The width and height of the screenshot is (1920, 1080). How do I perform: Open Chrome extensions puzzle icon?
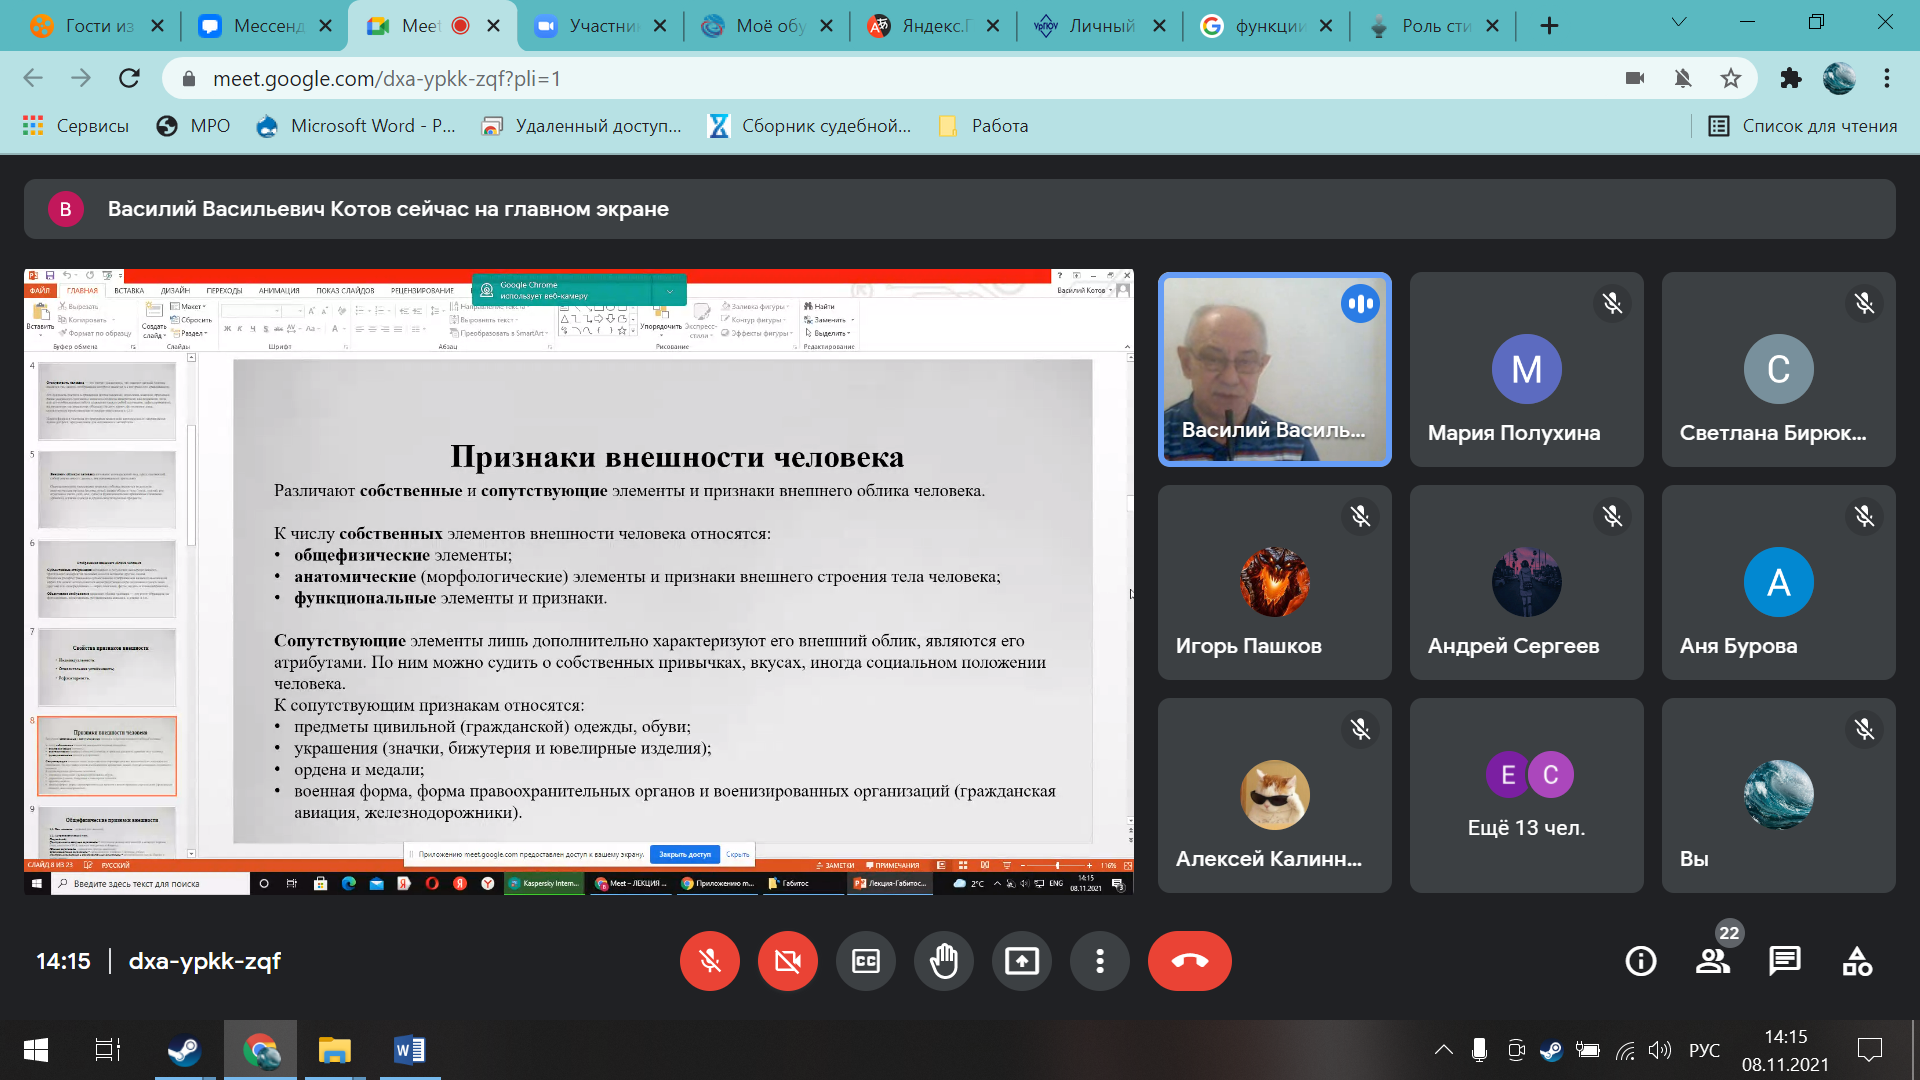pyautogui.click(x=1791, y=78)
